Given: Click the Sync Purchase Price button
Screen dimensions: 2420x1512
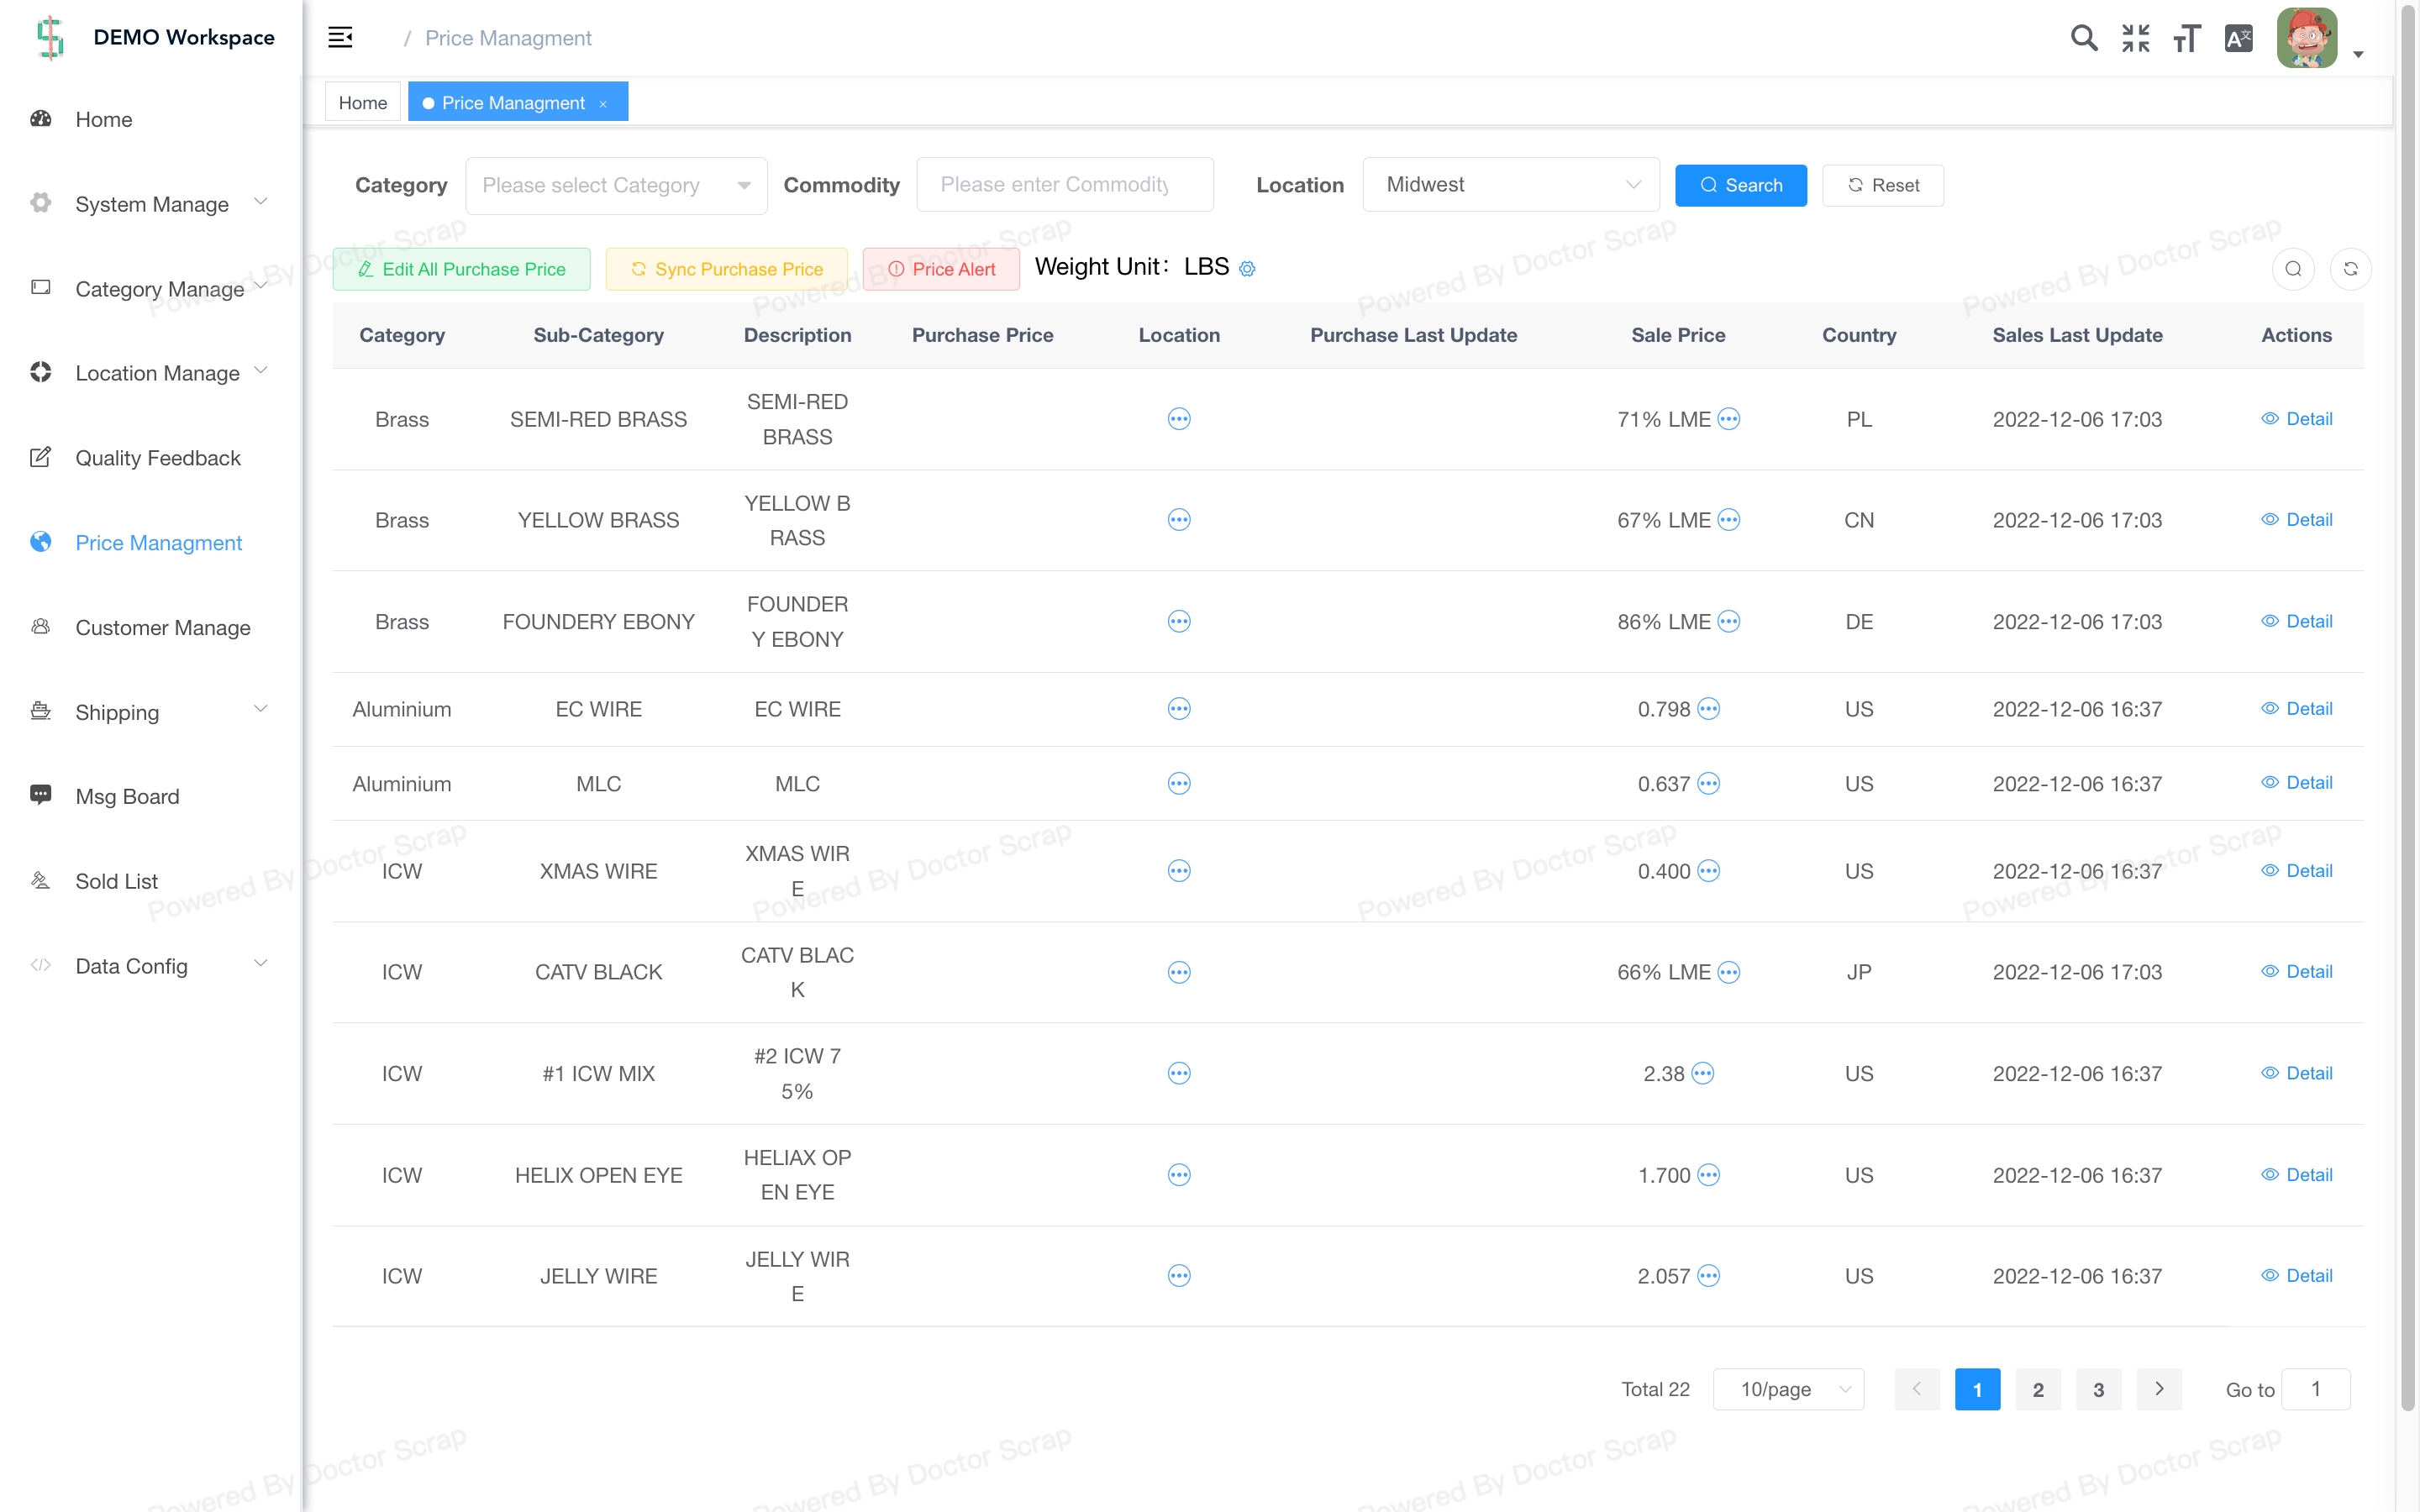Looking at the screenshot, I should tap(726, 269).
